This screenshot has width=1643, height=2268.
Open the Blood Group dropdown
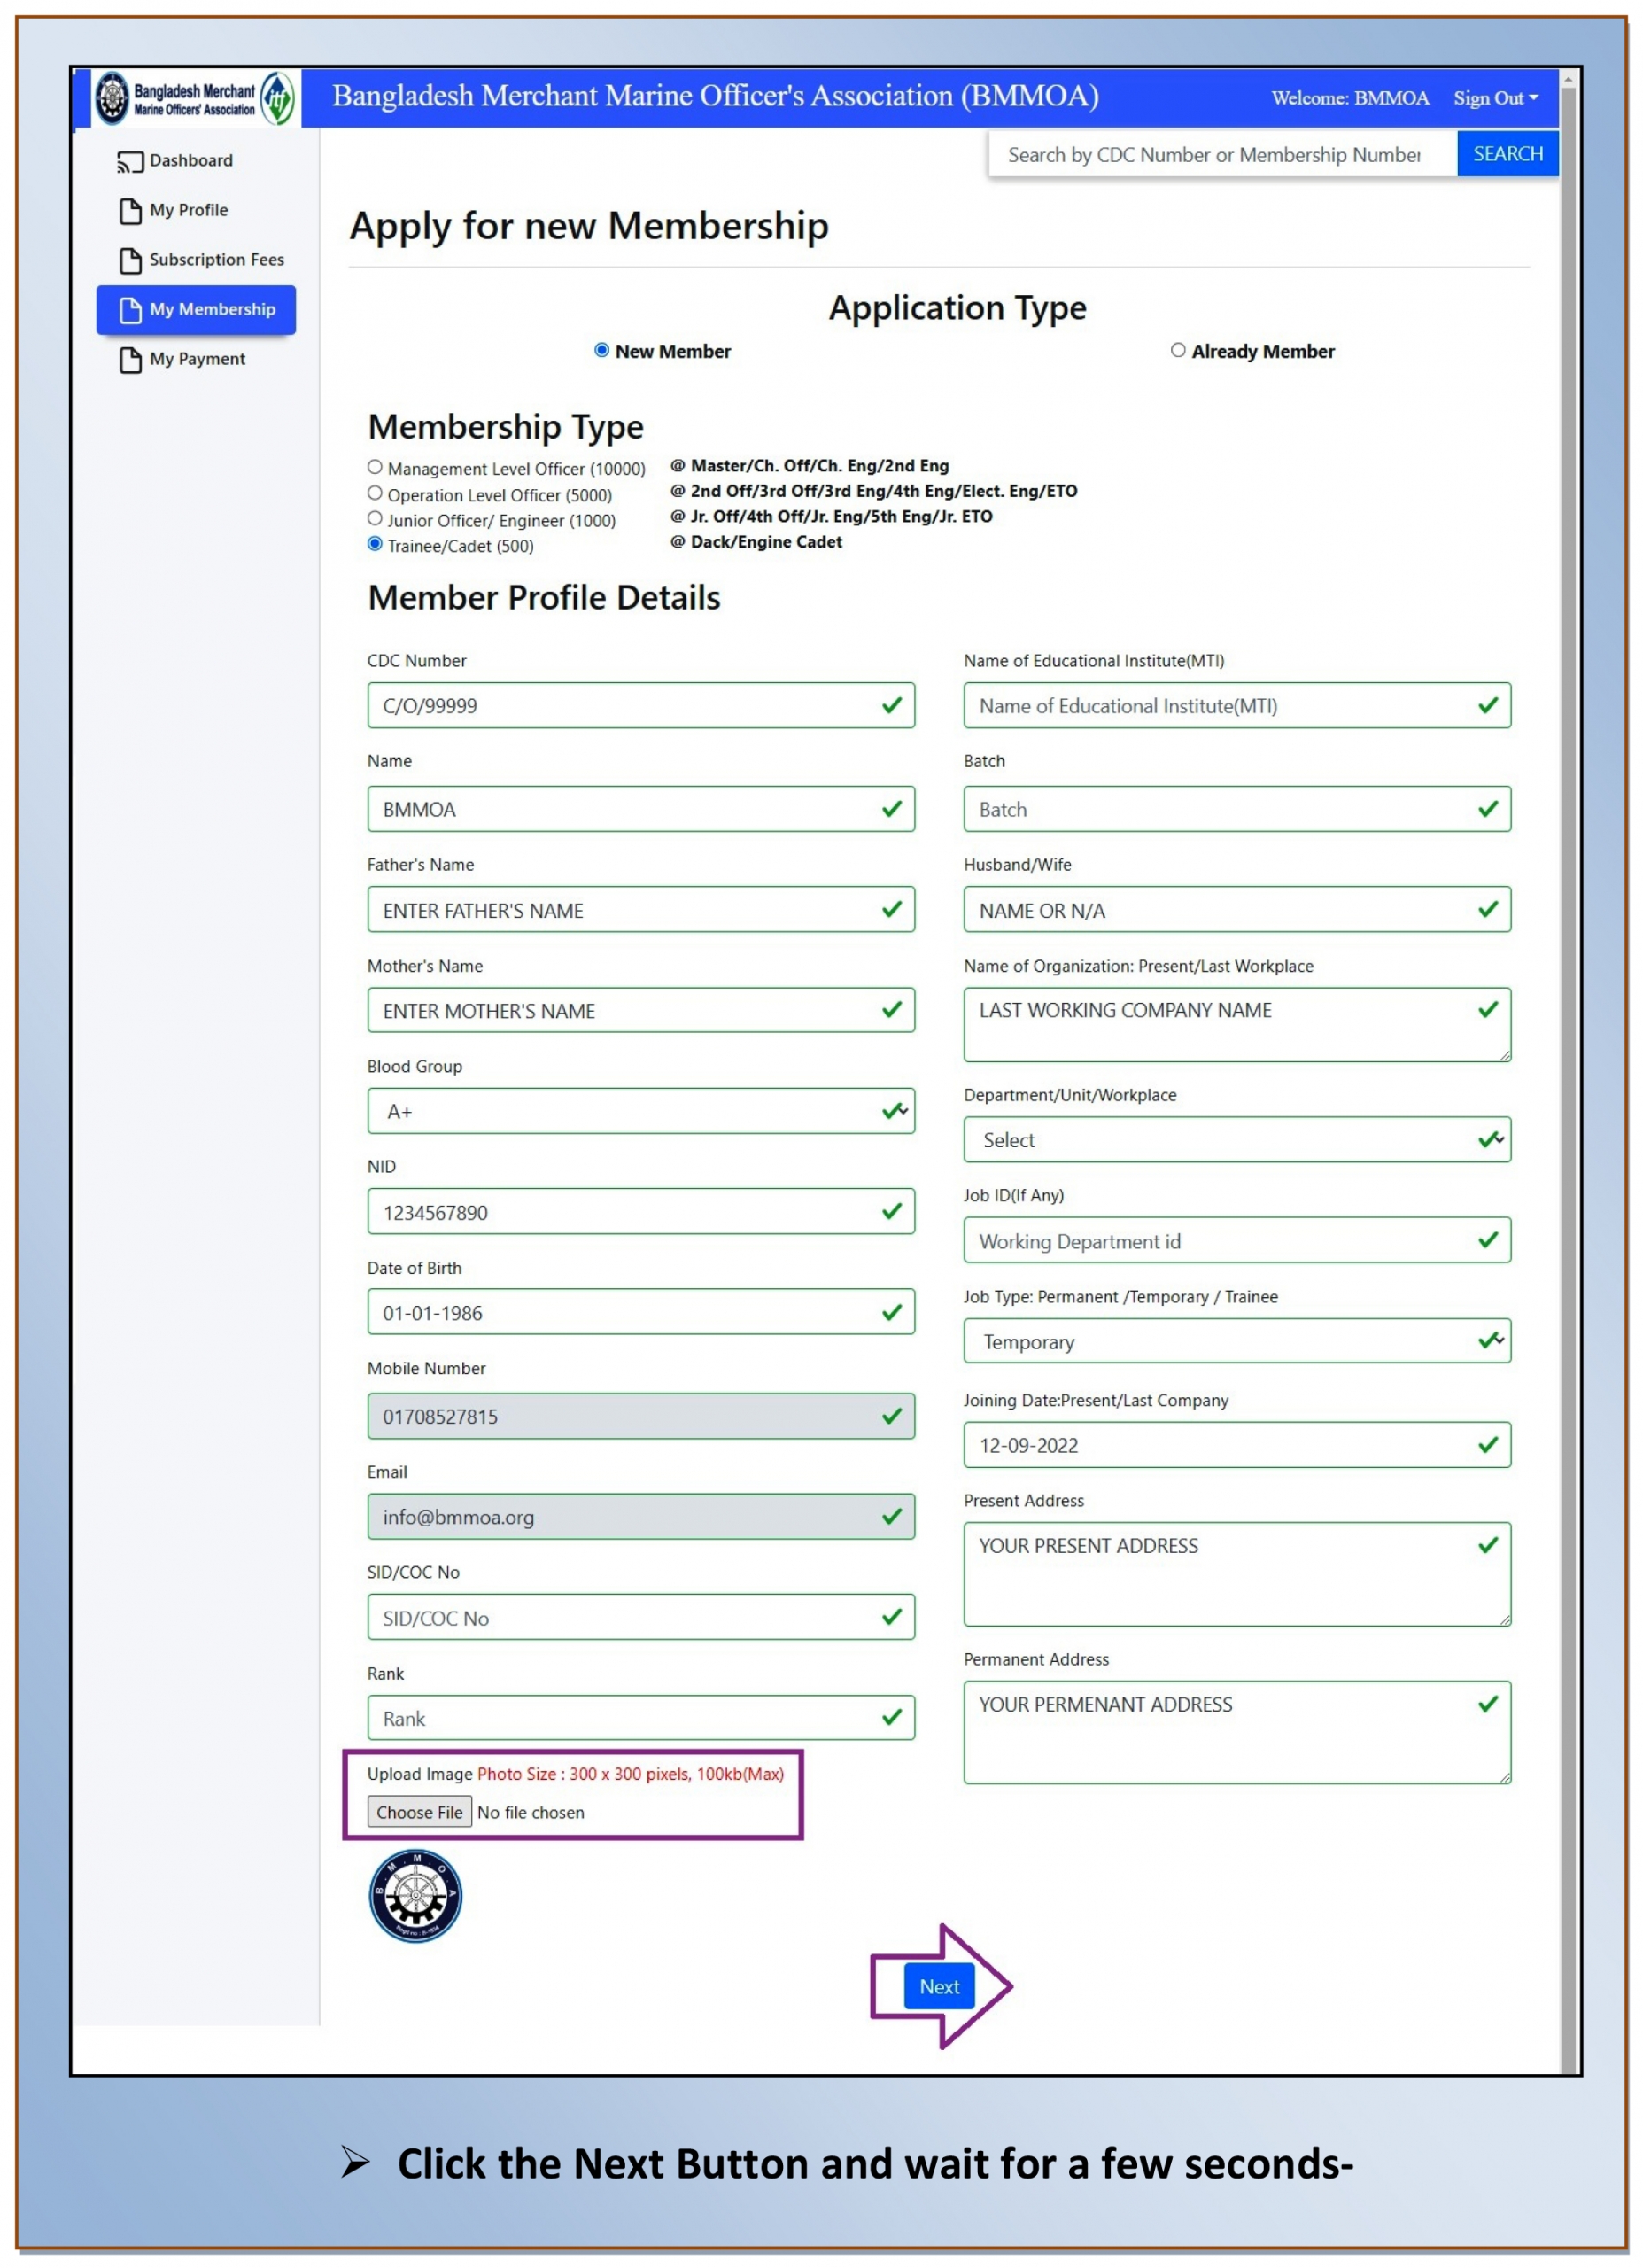(641, 1112)
